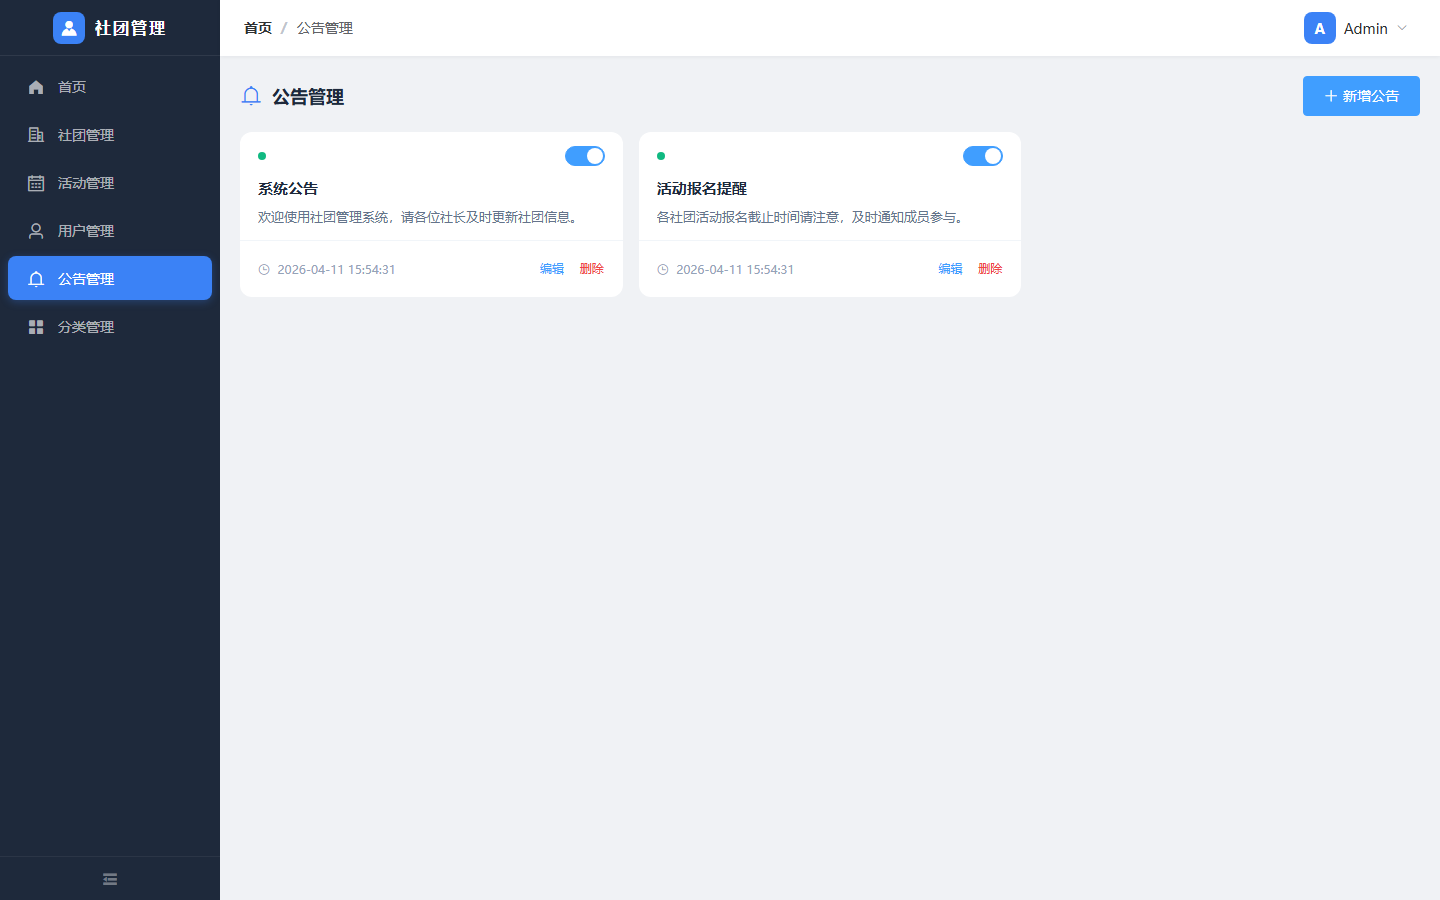
Task: Click the home icon beside 首页
Action: (x=36, y=87)
